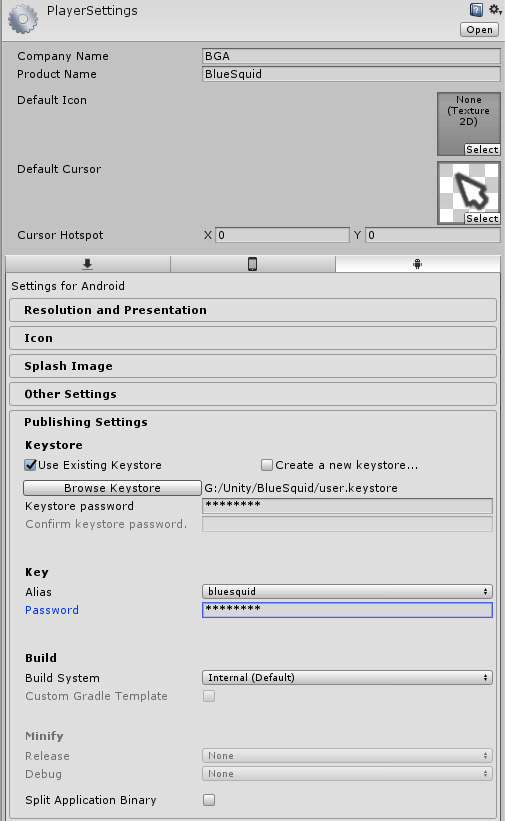Edit the Cursor Hotspot Y field
Screen dimensions: 505x821
pyautogui.click(x=433, y=235)
